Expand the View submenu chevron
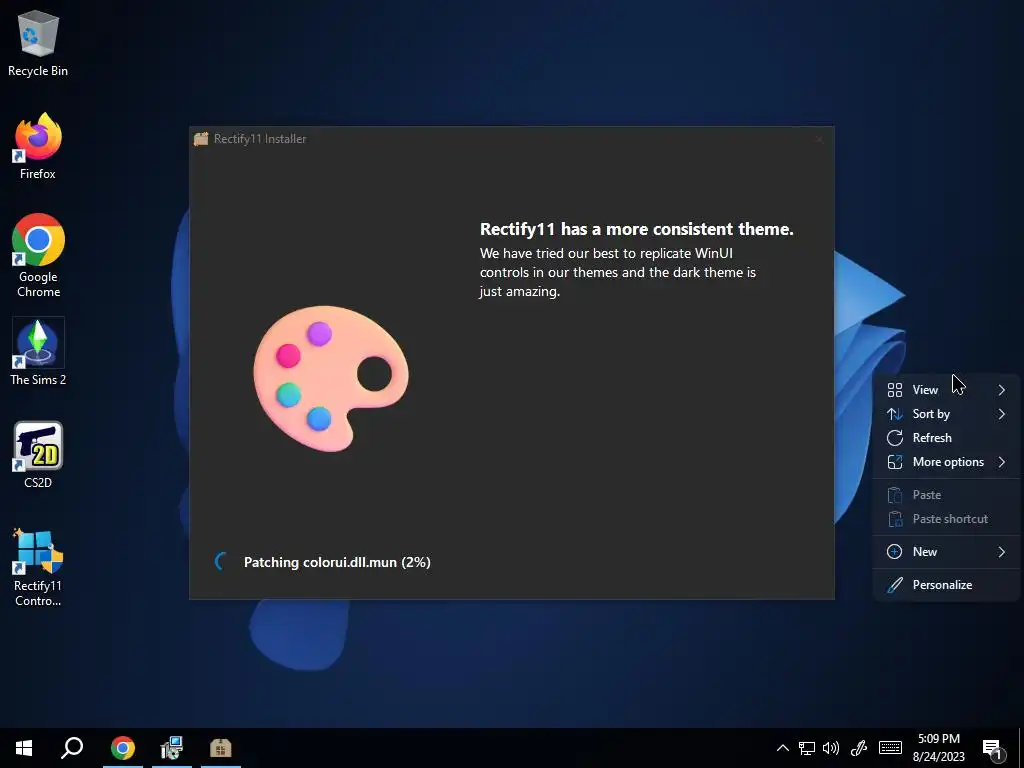 (x=1001, y=390)
